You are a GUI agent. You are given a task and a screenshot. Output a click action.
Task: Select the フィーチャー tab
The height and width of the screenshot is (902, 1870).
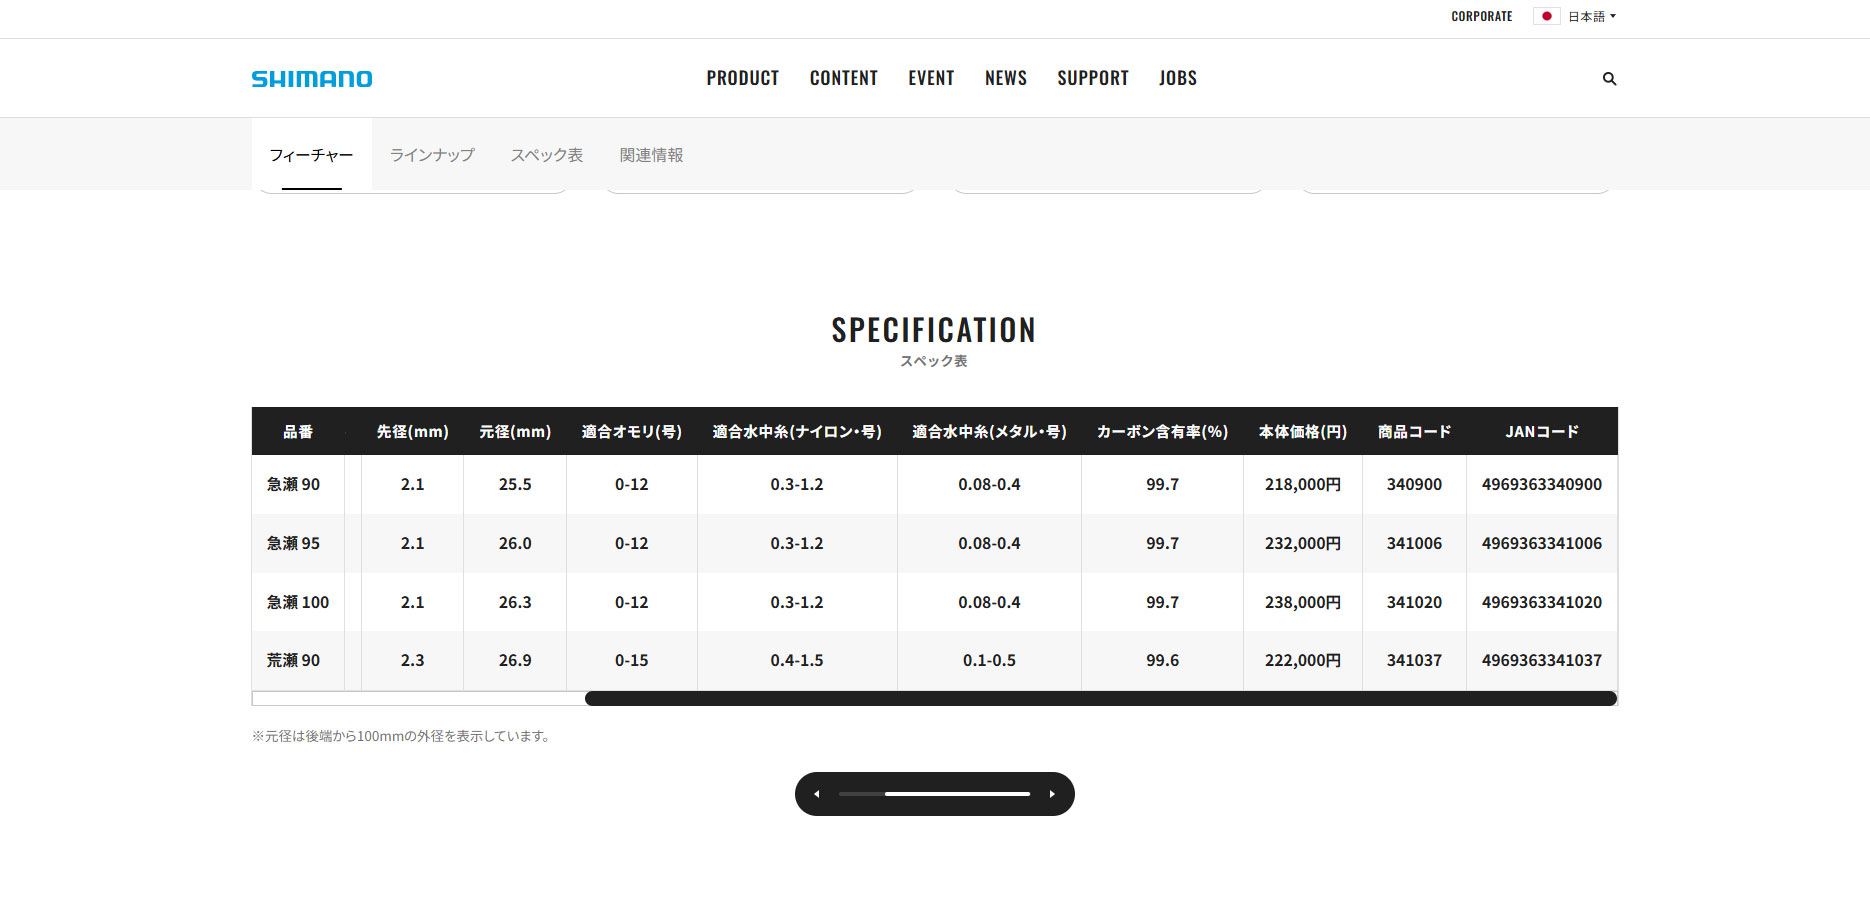[312, 155]
